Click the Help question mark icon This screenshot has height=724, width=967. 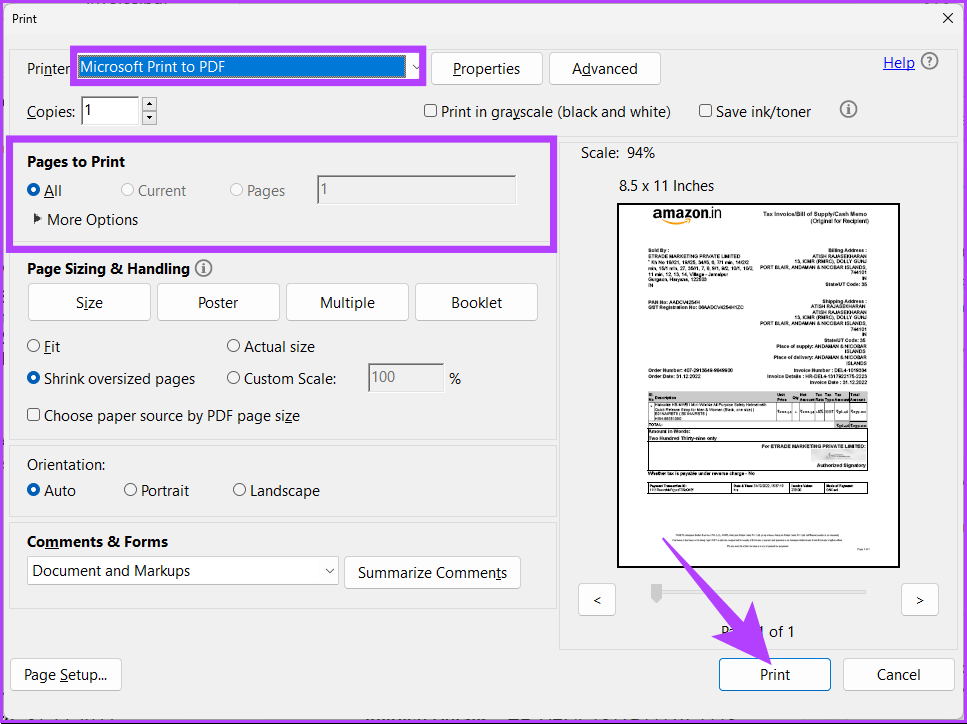click(x=929, y=62)
